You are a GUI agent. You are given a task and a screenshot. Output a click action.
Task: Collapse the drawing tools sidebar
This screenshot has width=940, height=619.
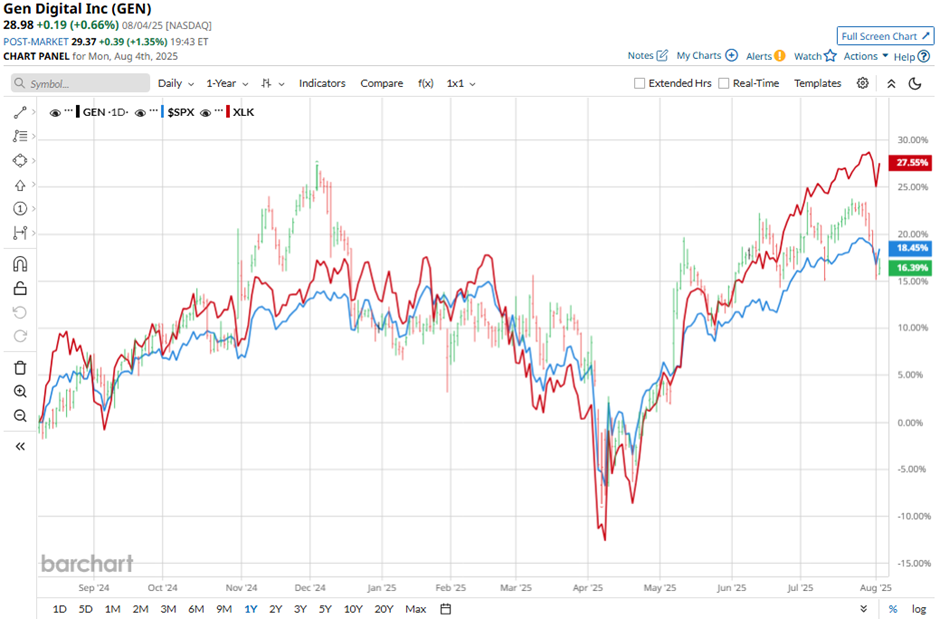(x=20, y=446)
